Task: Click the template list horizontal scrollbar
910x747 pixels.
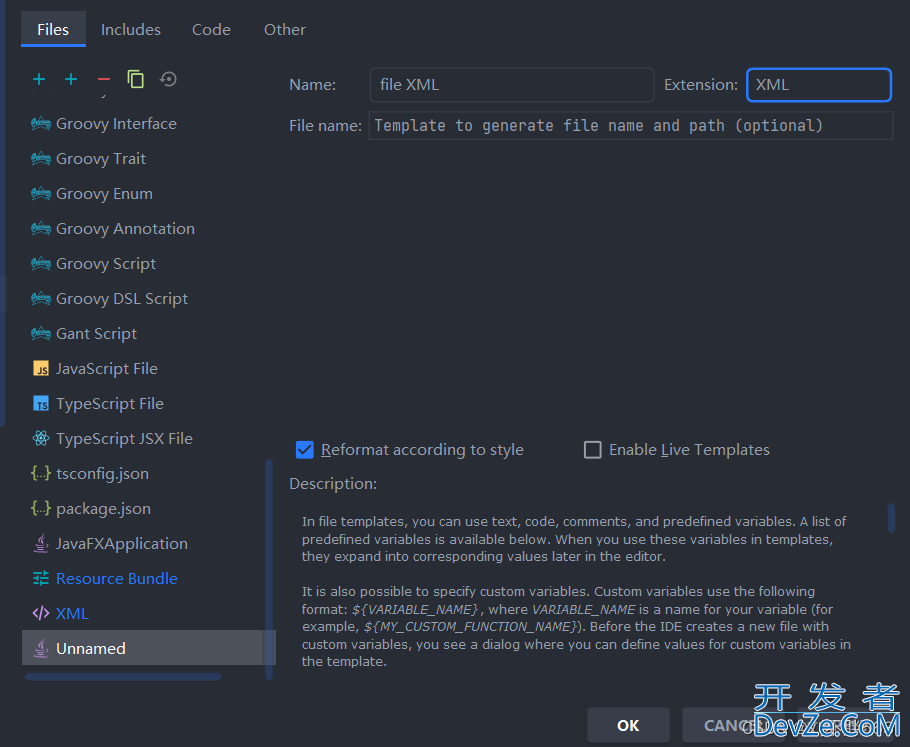Action: 124,677
